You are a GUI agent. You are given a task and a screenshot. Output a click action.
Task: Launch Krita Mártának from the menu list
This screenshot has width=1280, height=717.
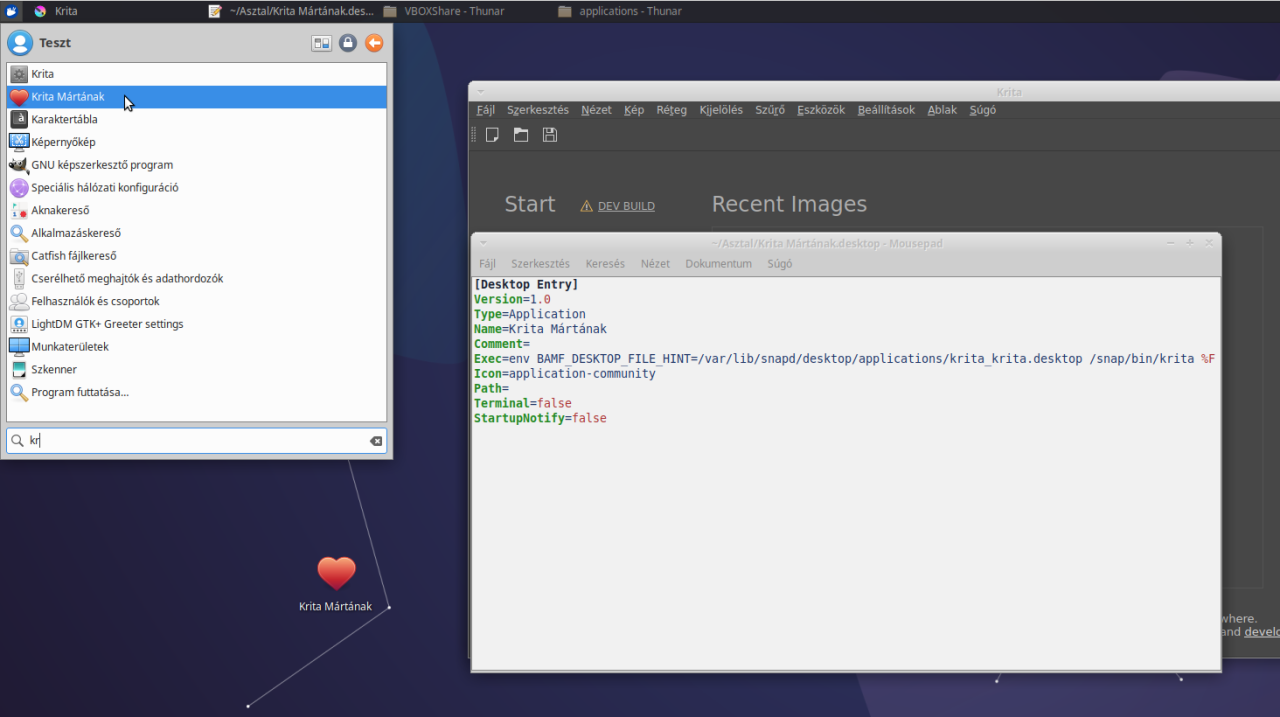coord(197,97)
